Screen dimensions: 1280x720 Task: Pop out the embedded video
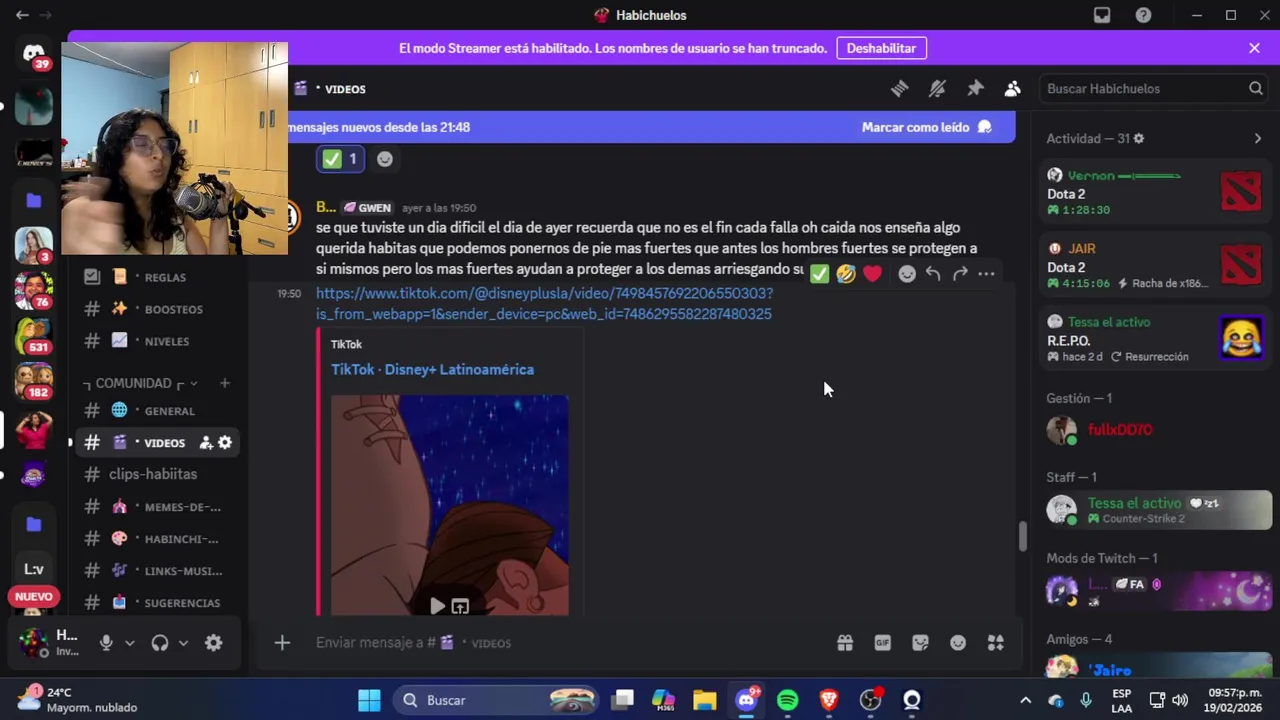pyautogui.click(x=460, y=606)
